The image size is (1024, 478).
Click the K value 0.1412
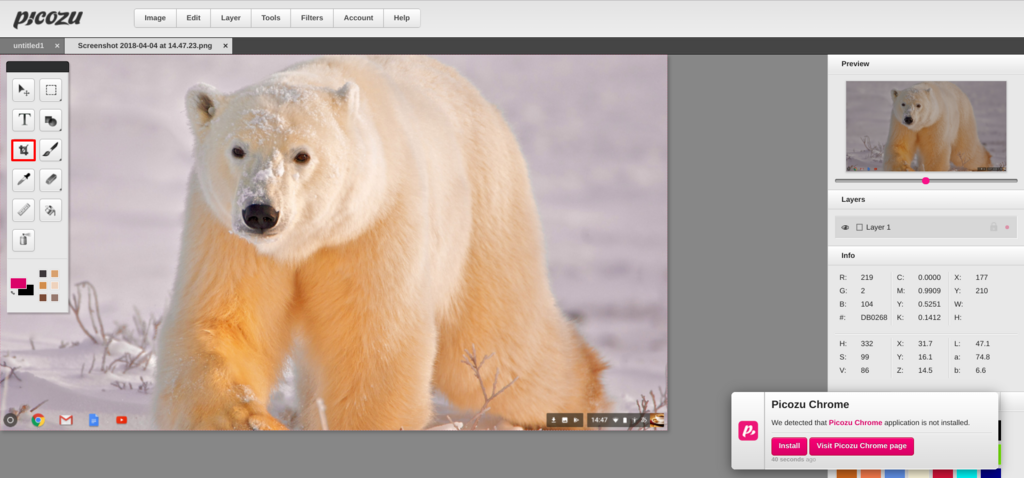pyautogui.click(x=929, y=317)
